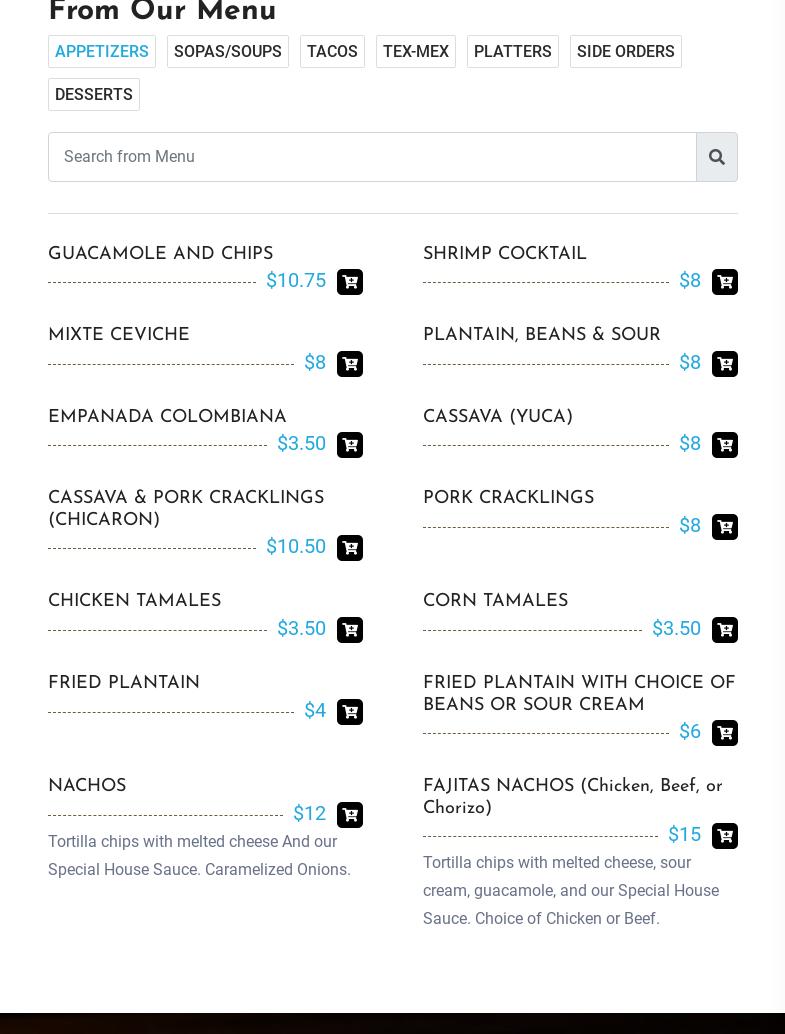The width and height of the screenshot is (785, 1034).
Task: Open the Tacos menu tab
Action: [x=332, y=52]
